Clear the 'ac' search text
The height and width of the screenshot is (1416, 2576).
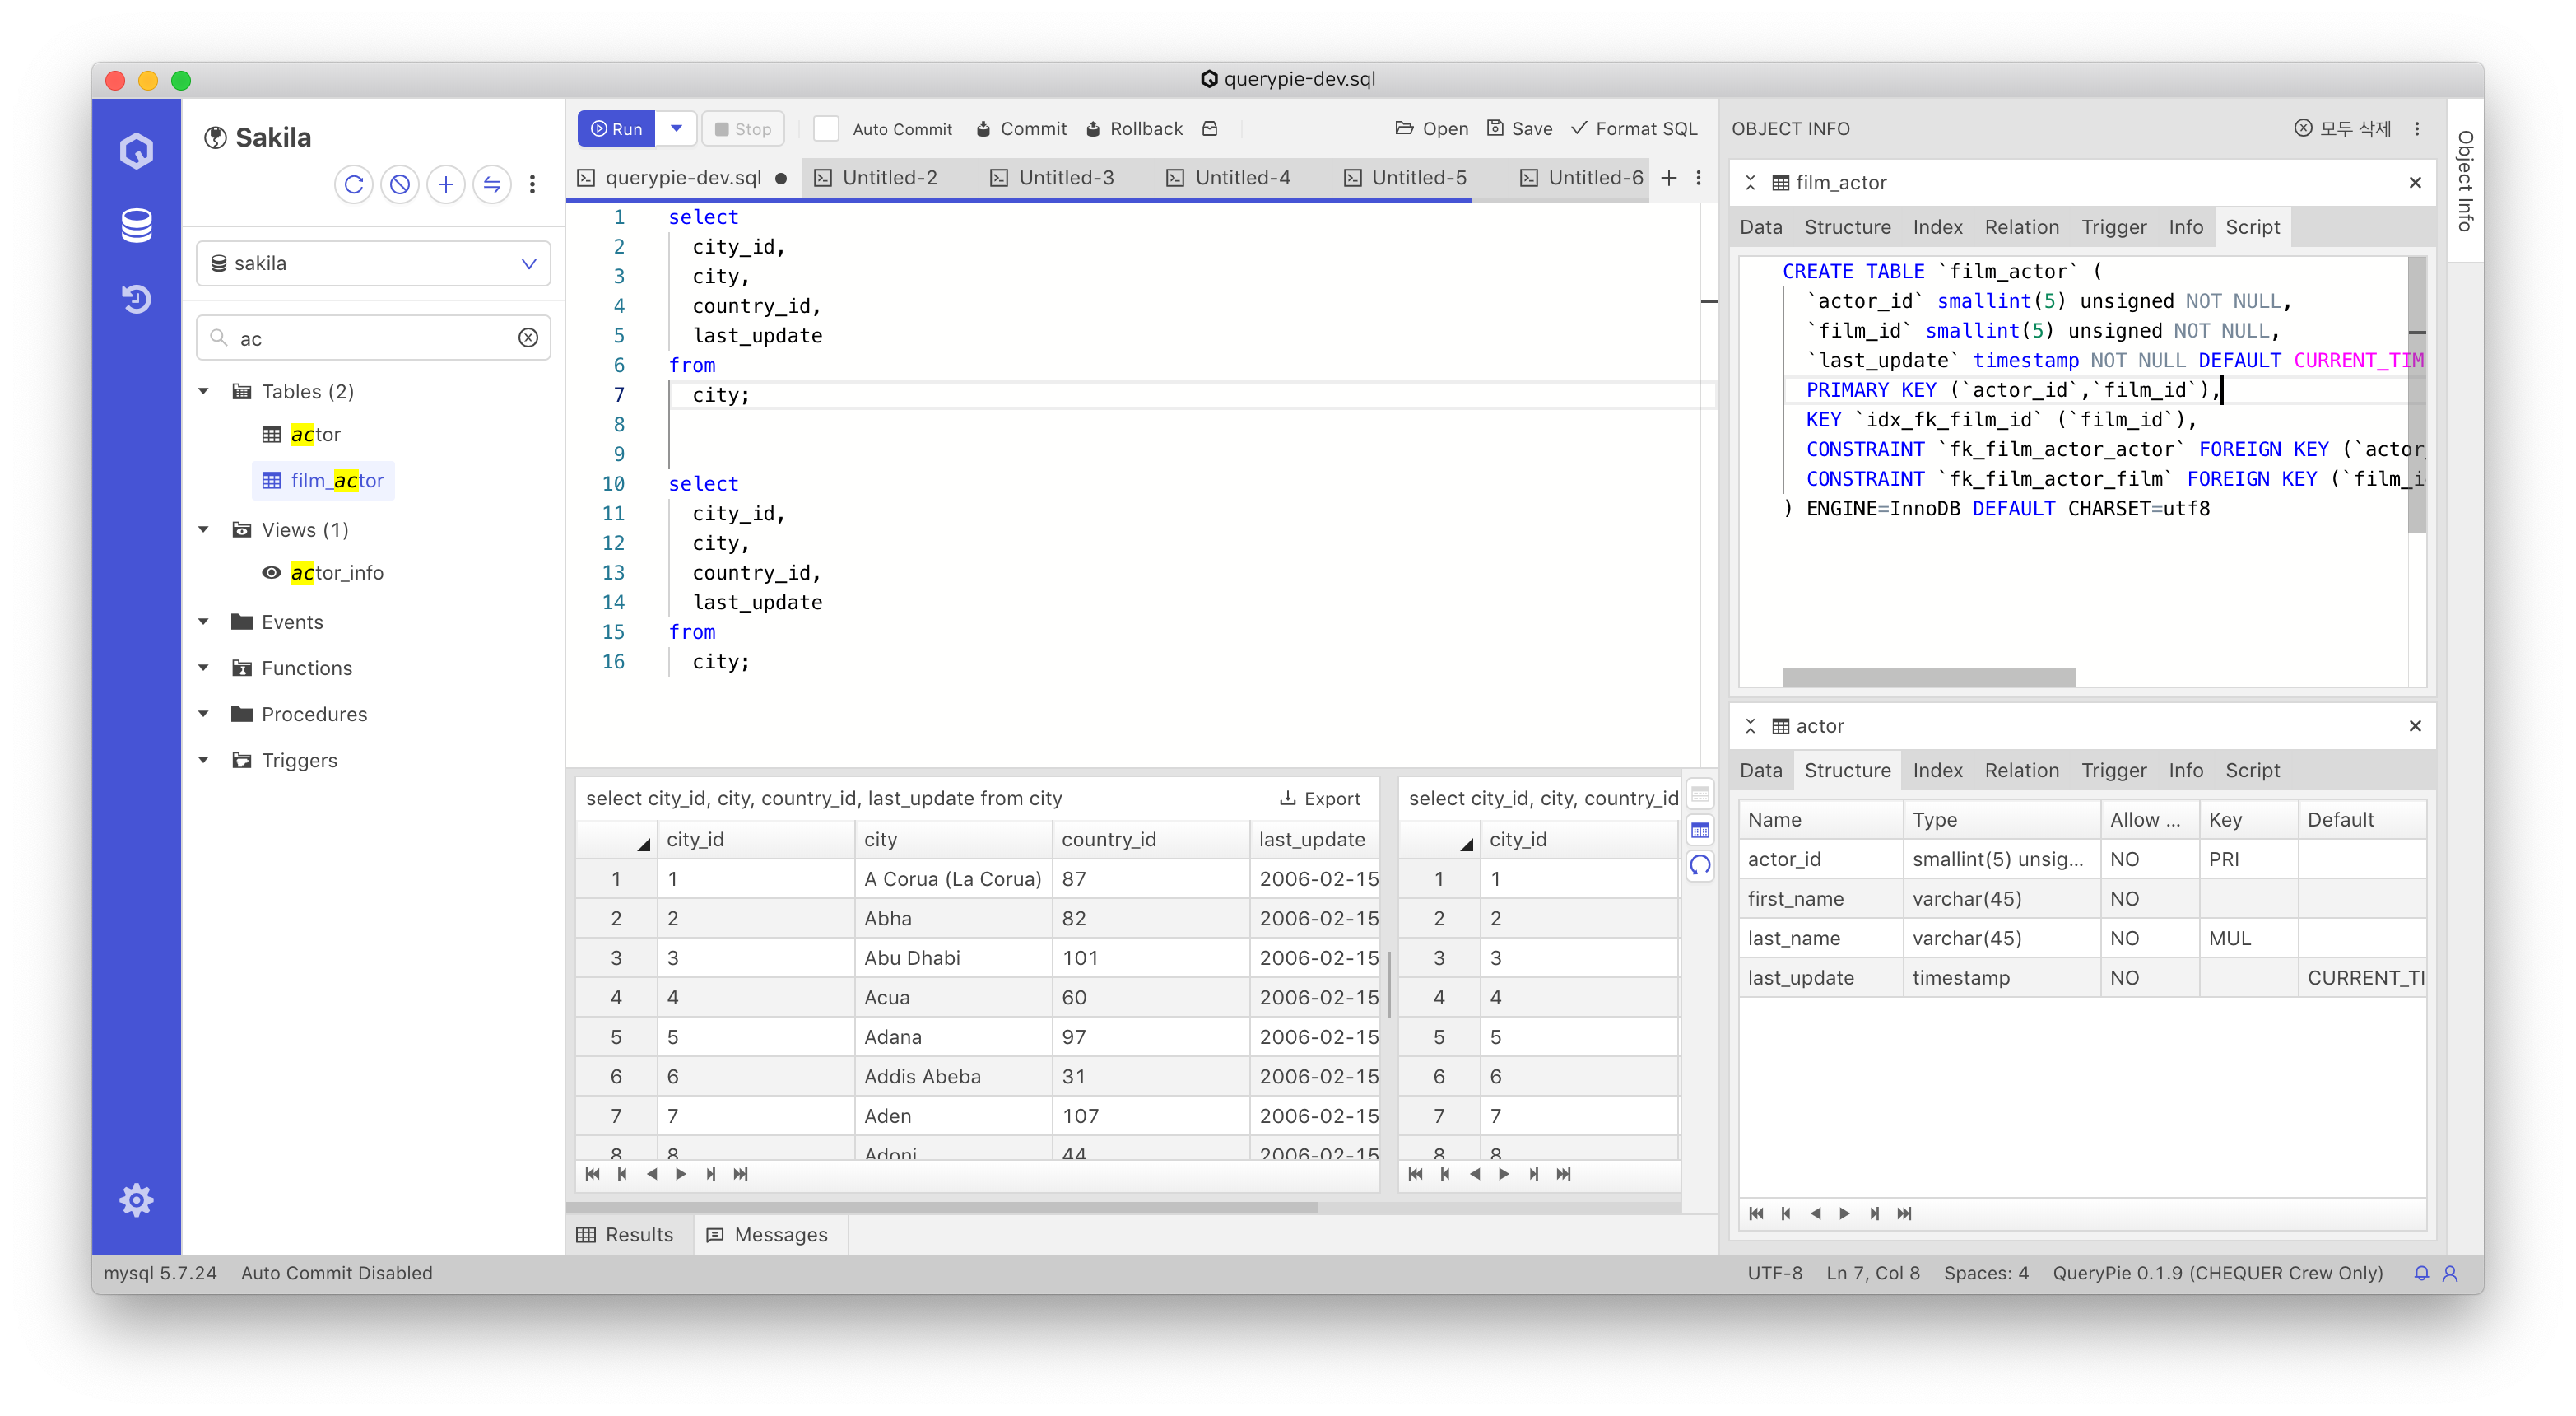[529, 337]
